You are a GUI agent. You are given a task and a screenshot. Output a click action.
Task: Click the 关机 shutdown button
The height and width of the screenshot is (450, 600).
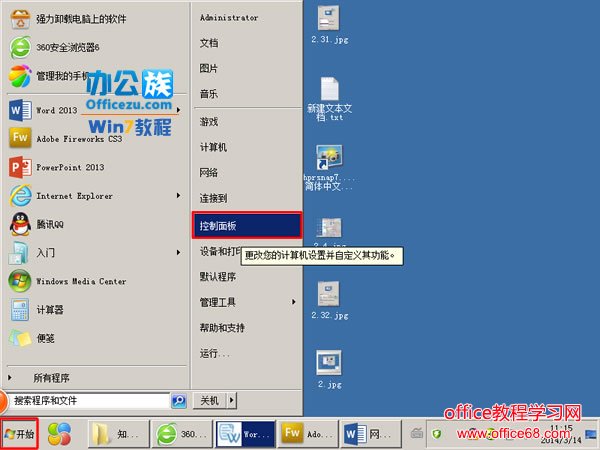[x=210, y=401]
